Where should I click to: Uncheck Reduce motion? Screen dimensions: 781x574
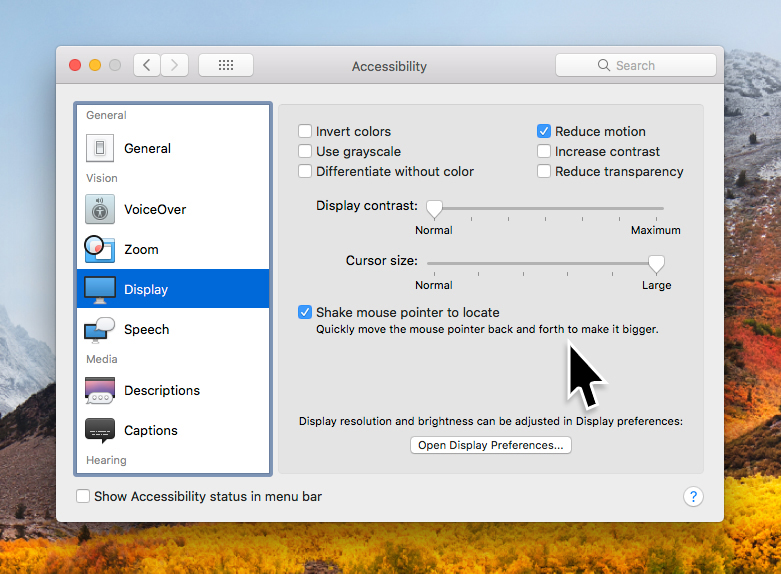[544, 131]
